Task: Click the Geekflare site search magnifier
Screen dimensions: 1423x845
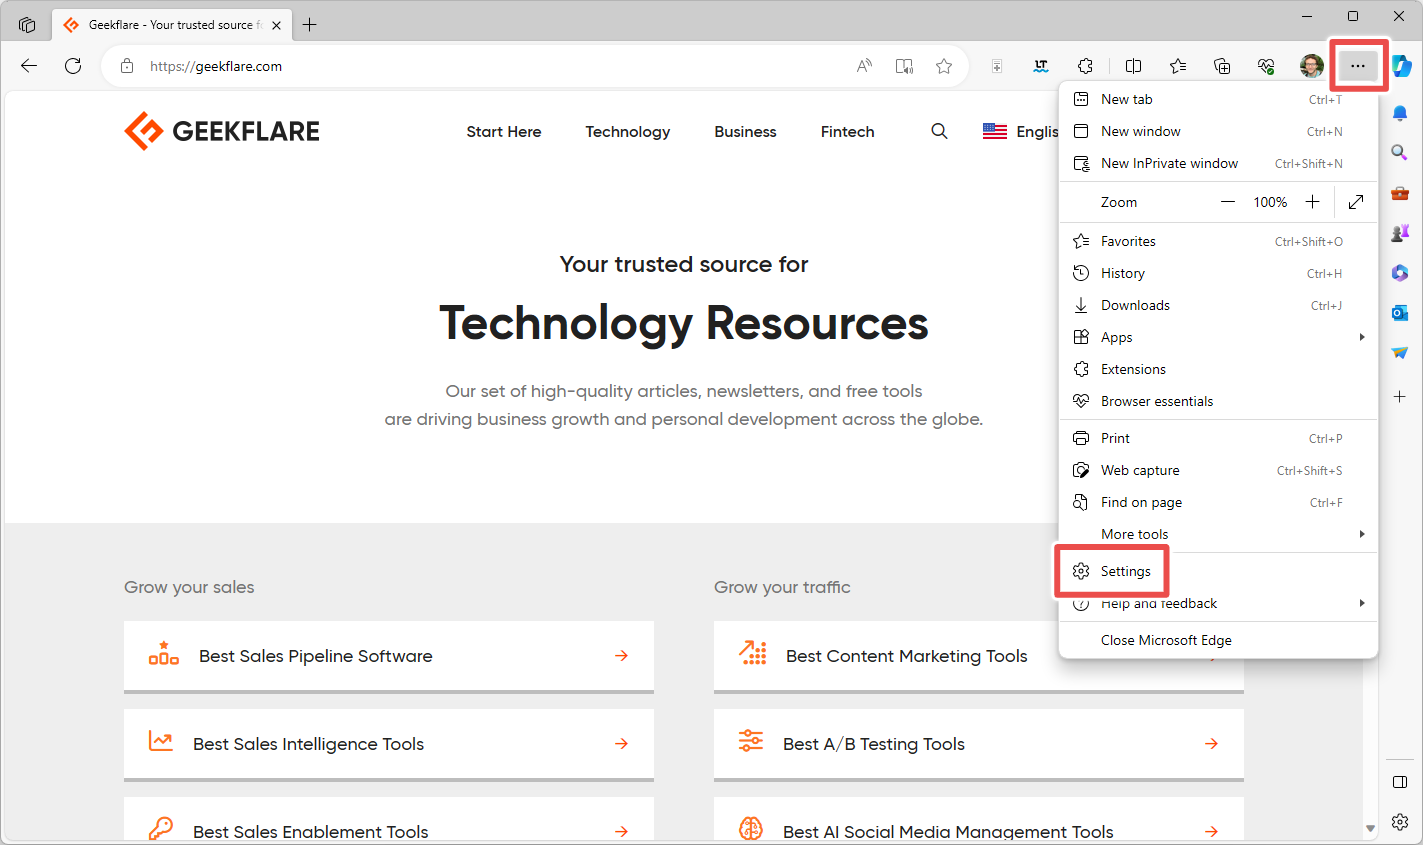Action: pyautogui.click(x=939, y=131)
